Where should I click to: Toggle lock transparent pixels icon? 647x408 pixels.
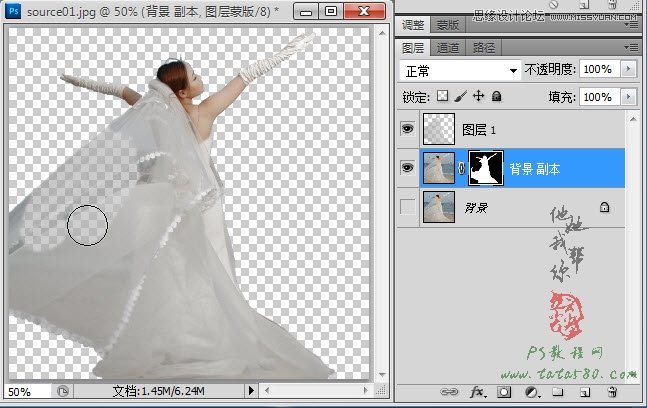click(442, 96)
